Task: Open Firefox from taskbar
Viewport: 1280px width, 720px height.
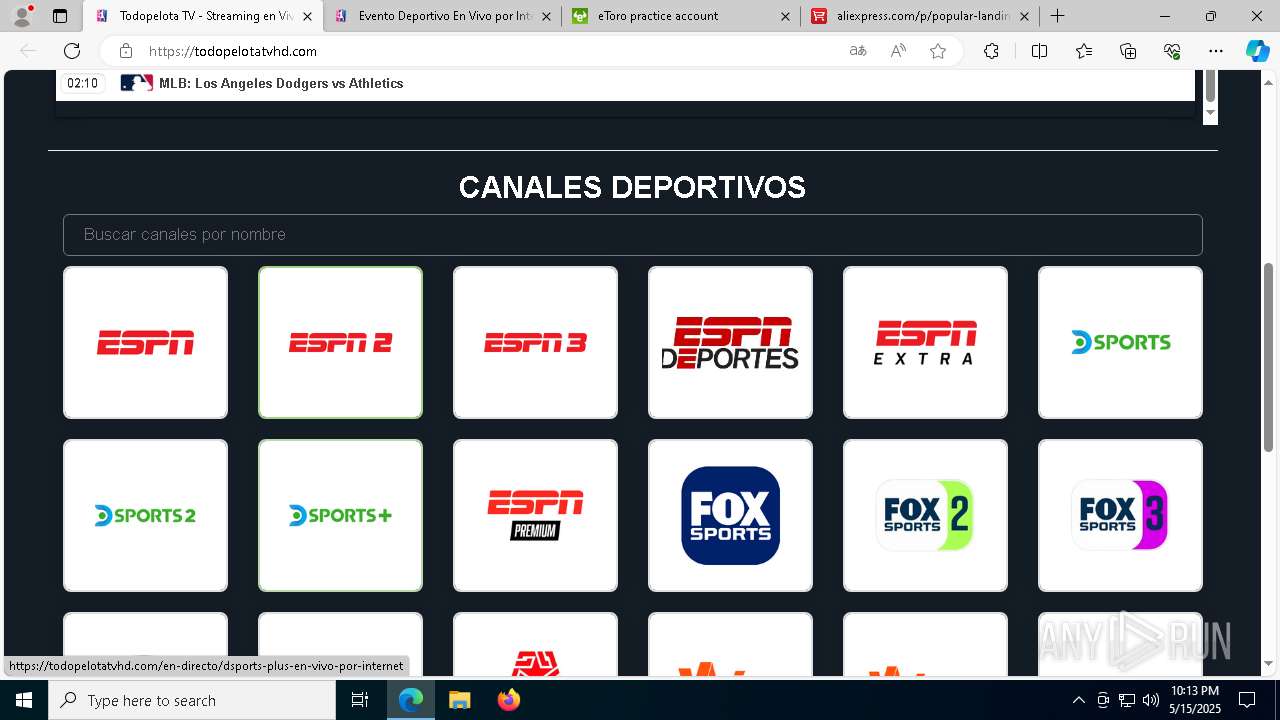Action: click(508, 700)
